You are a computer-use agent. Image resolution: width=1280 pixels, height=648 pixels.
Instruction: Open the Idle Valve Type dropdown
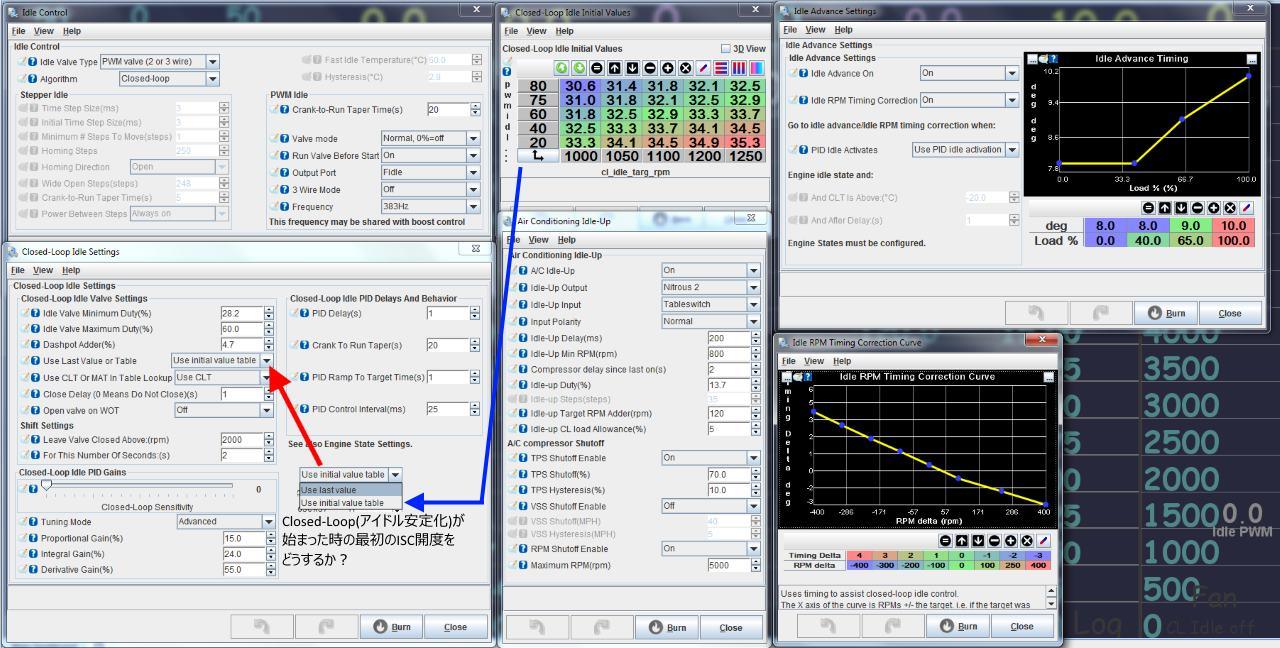pos(212,62)
